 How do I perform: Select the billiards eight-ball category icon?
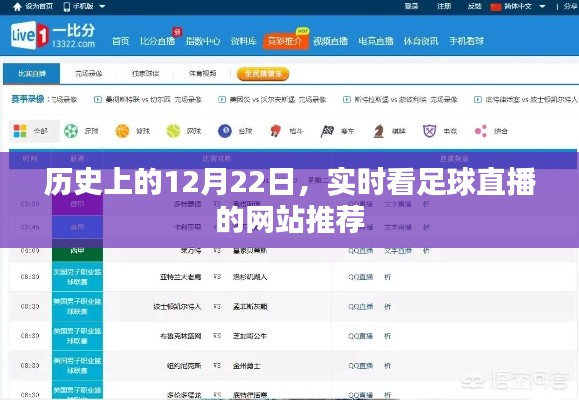coord(225,131)
